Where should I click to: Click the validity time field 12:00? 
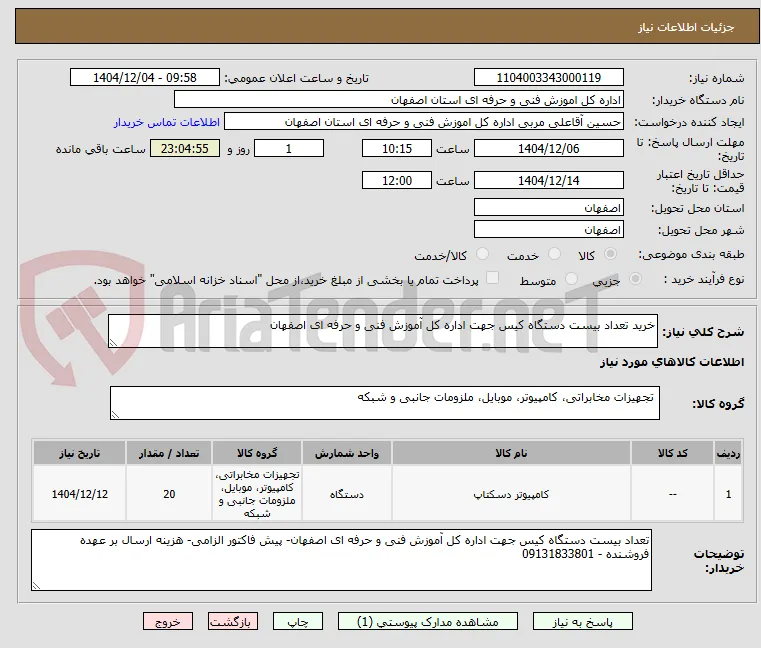(397, 181)
